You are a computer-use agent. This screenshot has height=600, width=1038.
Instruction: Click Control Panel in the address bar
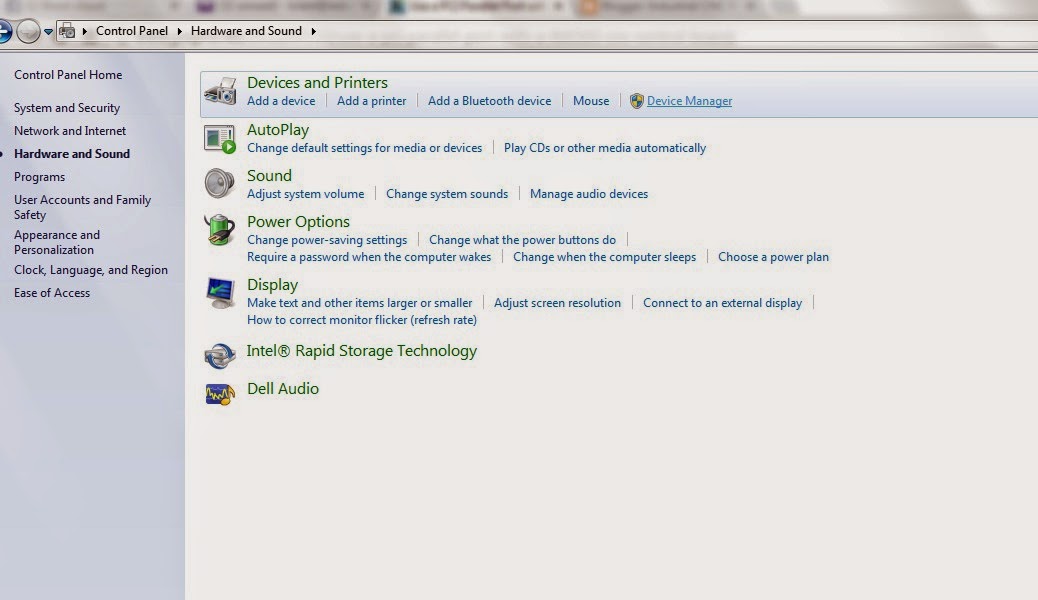click(132, 31)
